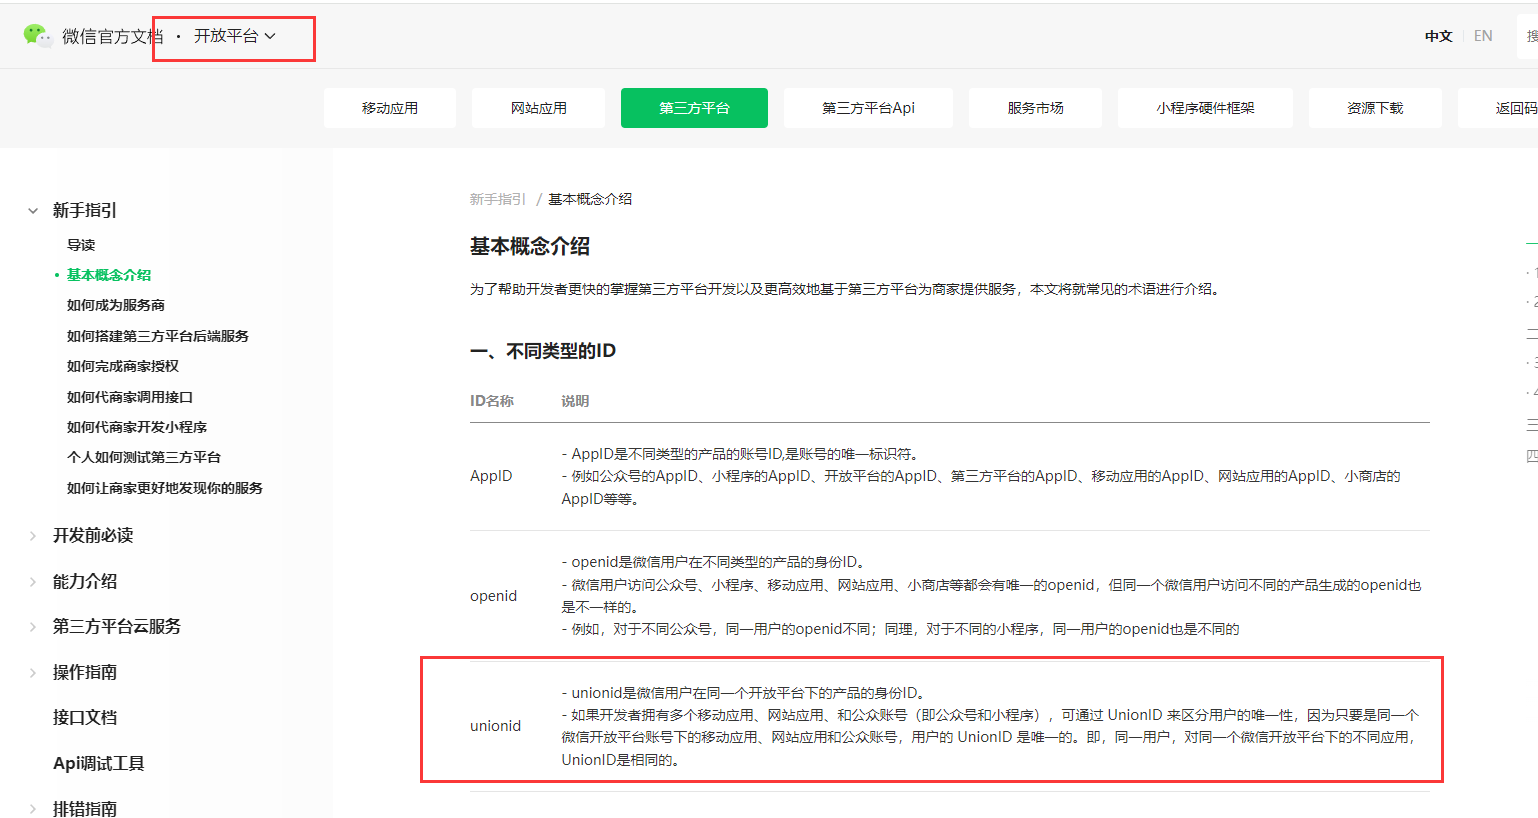Select the 资源下载 tab

pyautogui.click(x=1375, y=108)
